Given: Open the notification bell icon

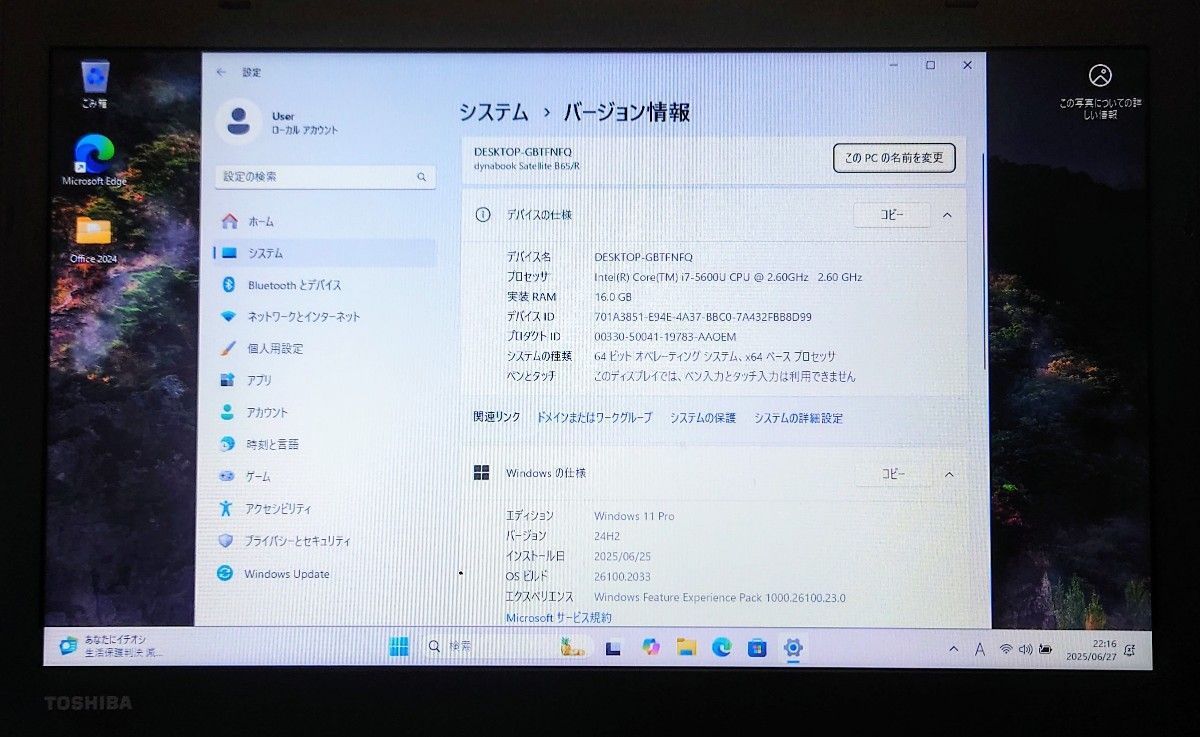Looking at the screenshot, I should (1129, 650).
